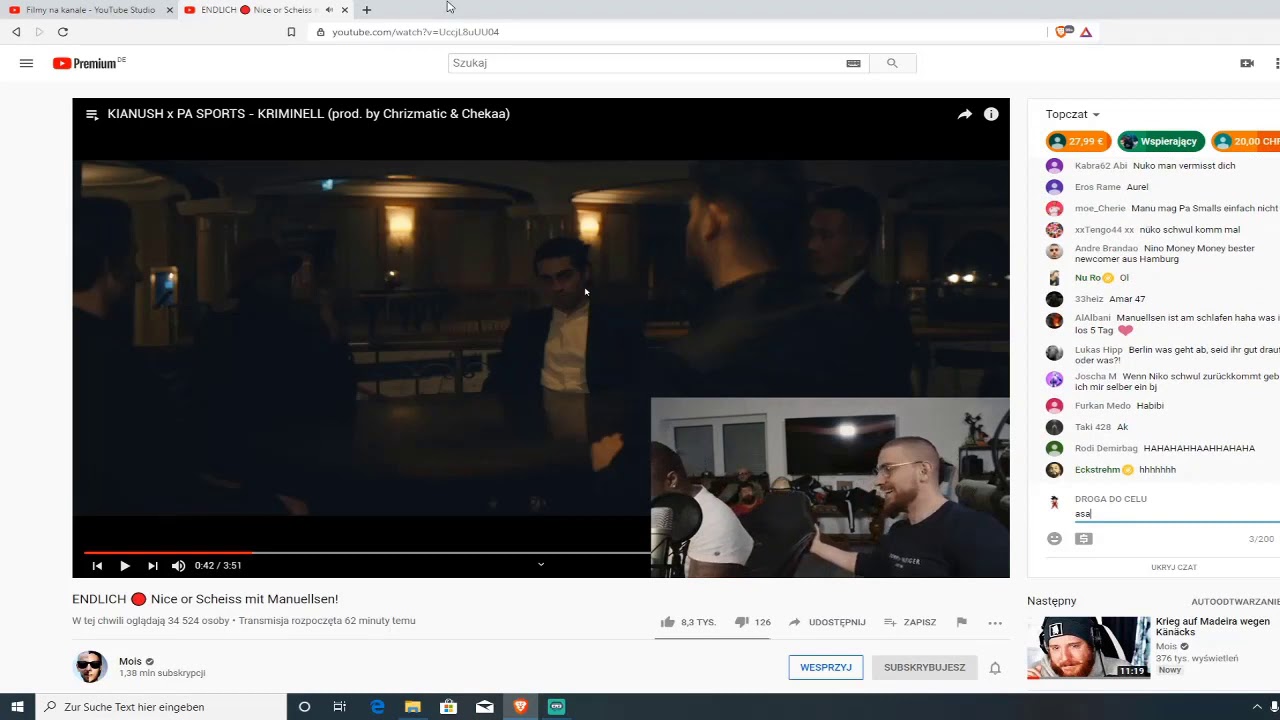Screen dimensions: 1280x720
Task: Click the 20,00 CHF Super Chat chip
Action: click(x=1246, y=142)
